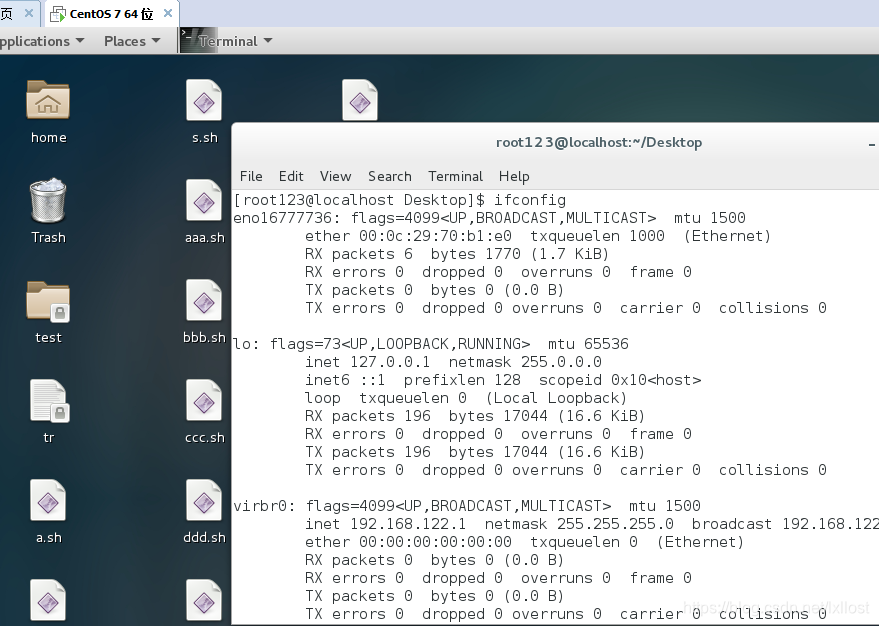Click the home desktop label
Screen dimensions: 879x626
pyautogui.click(x=49, y=137)
